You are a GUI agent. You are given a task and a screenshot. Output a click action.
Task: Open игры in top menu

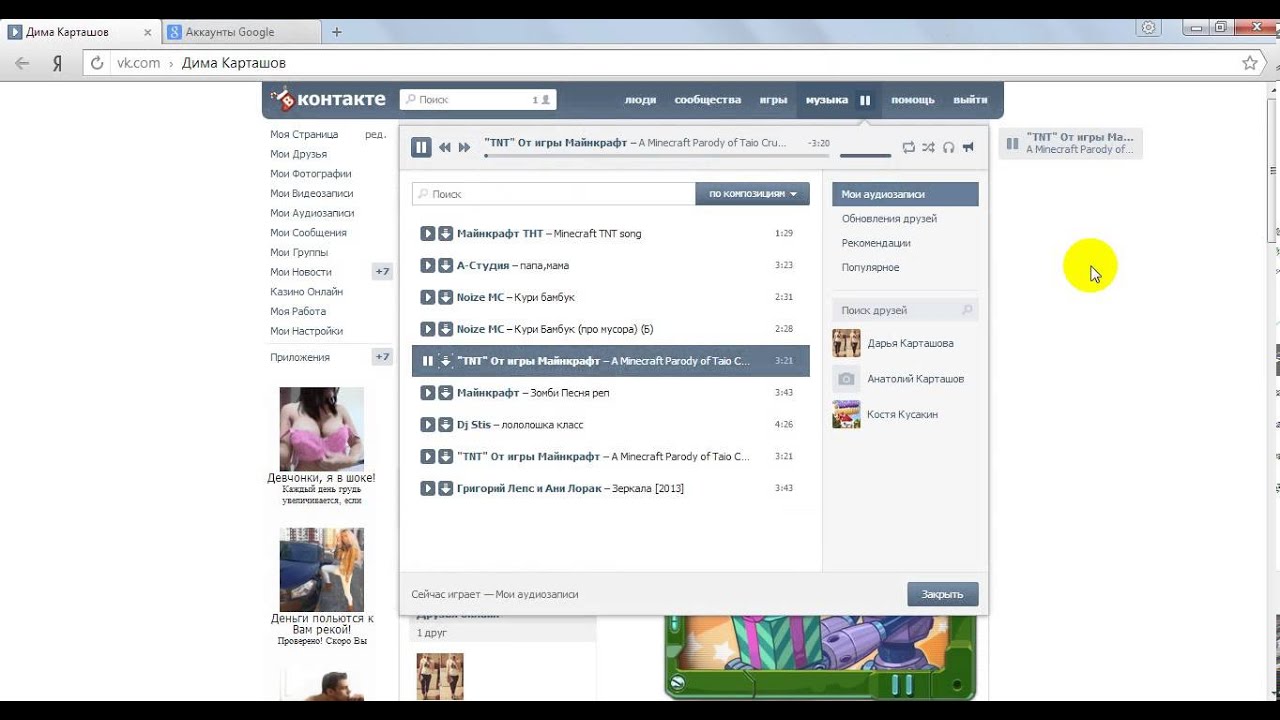tap(773, 100)
